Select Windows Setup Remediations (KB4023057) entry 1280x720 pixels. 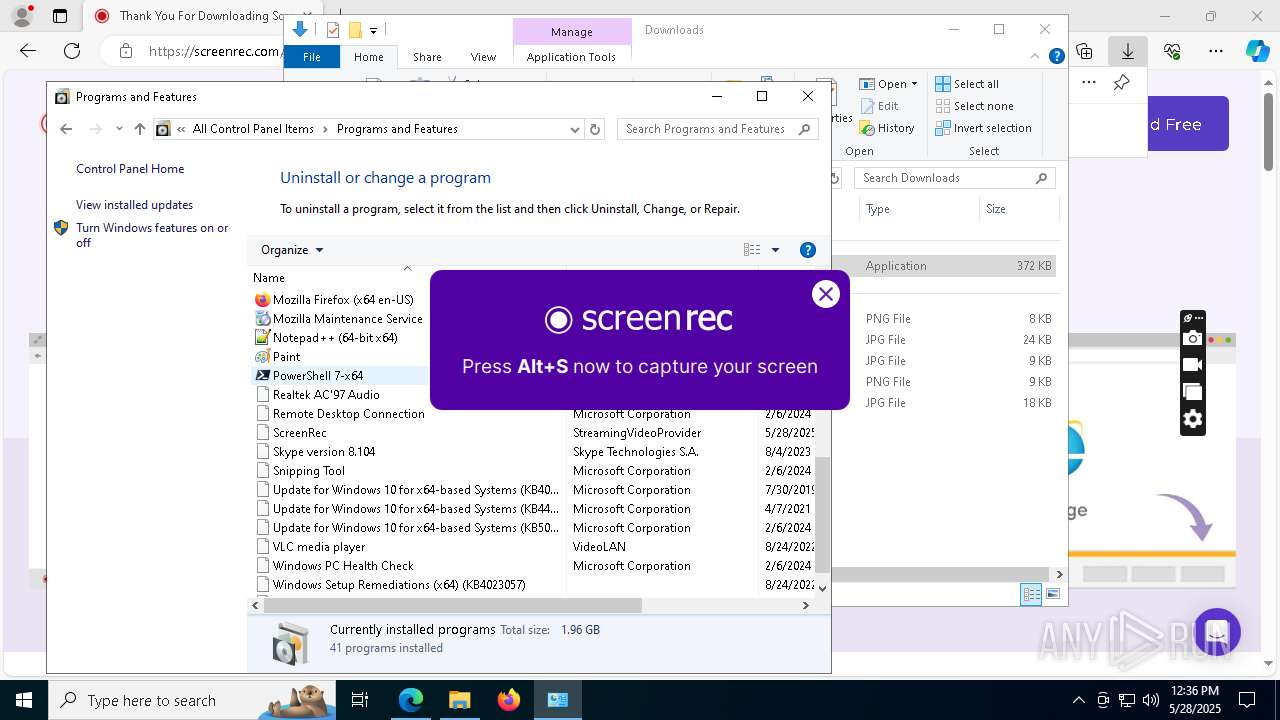coord(399,585)
